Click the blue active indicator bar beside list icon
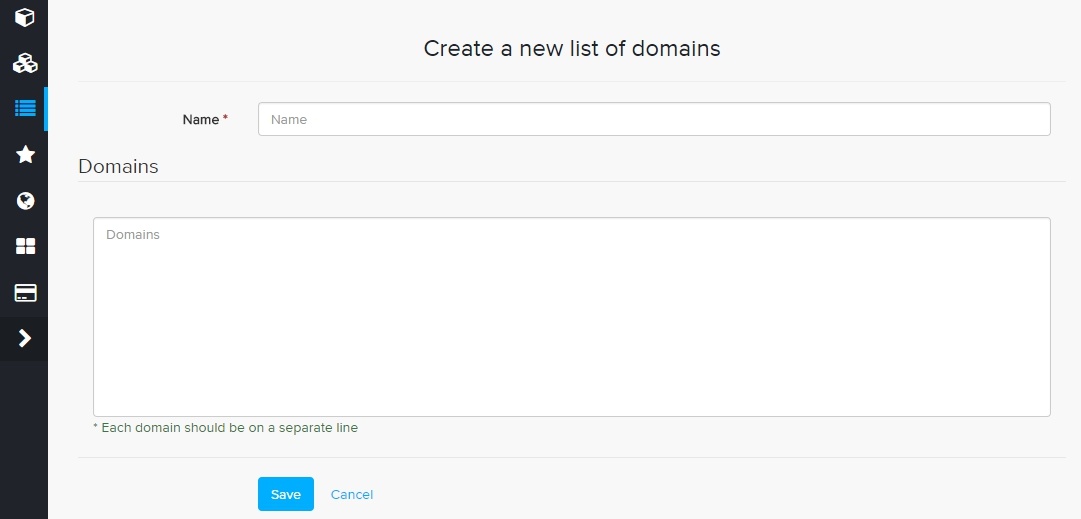Image resolution: width=1081 pixels, height=519 pixels. pos(46,108)
